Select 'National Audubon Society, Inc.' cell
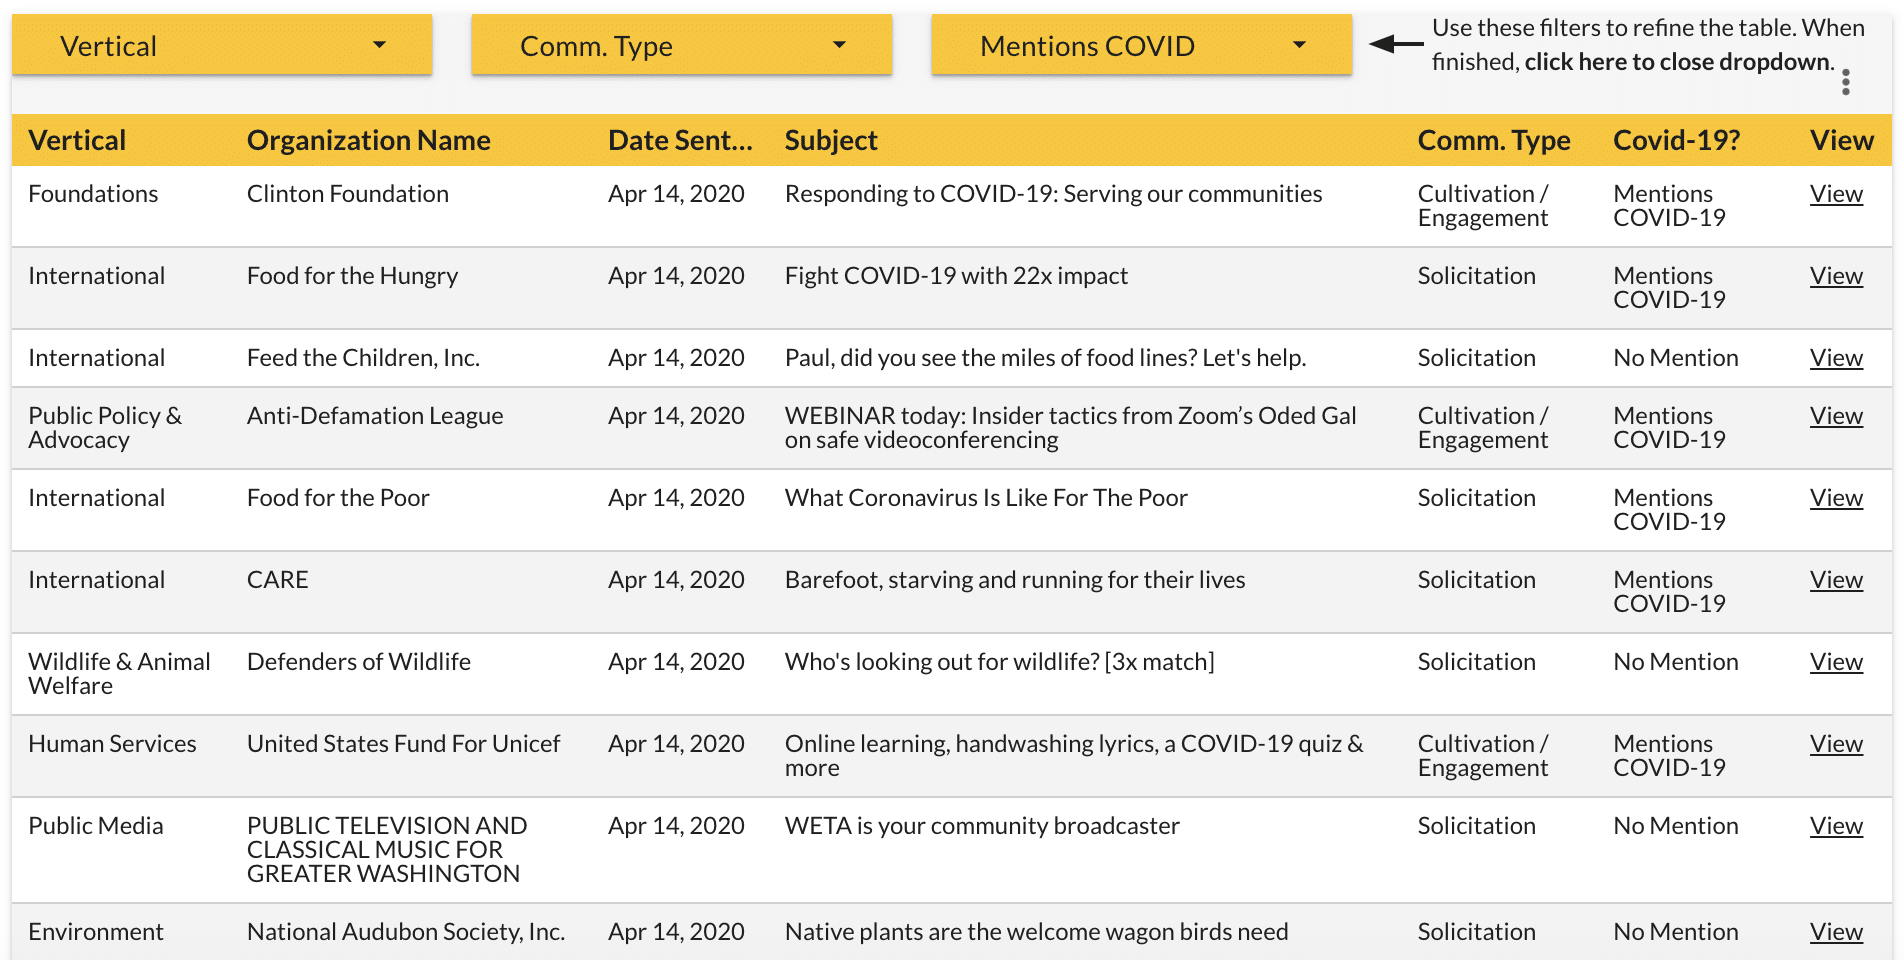Image resolution: width=1904 pixels, height=960 pixels. click(x=406, y=932)
